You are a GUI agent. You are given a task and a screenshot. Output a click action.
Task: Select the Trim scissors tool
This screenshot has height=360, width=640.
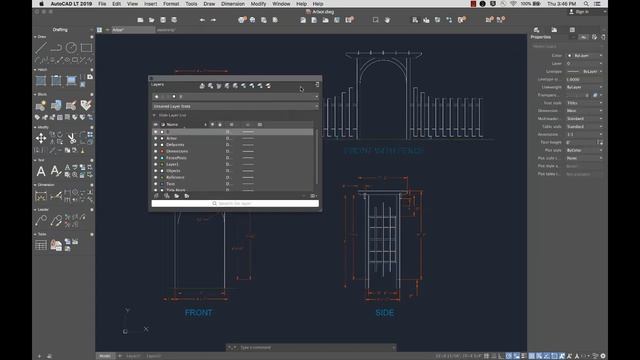tap(71, 138)
